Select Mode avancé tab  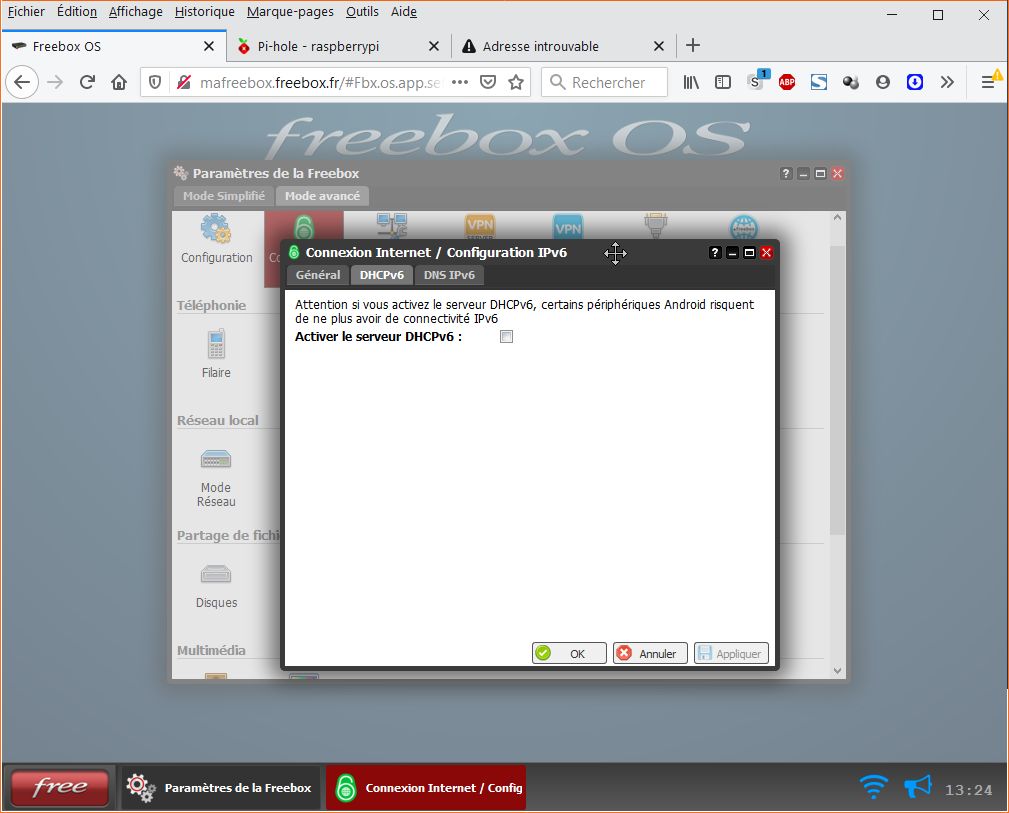322,196
